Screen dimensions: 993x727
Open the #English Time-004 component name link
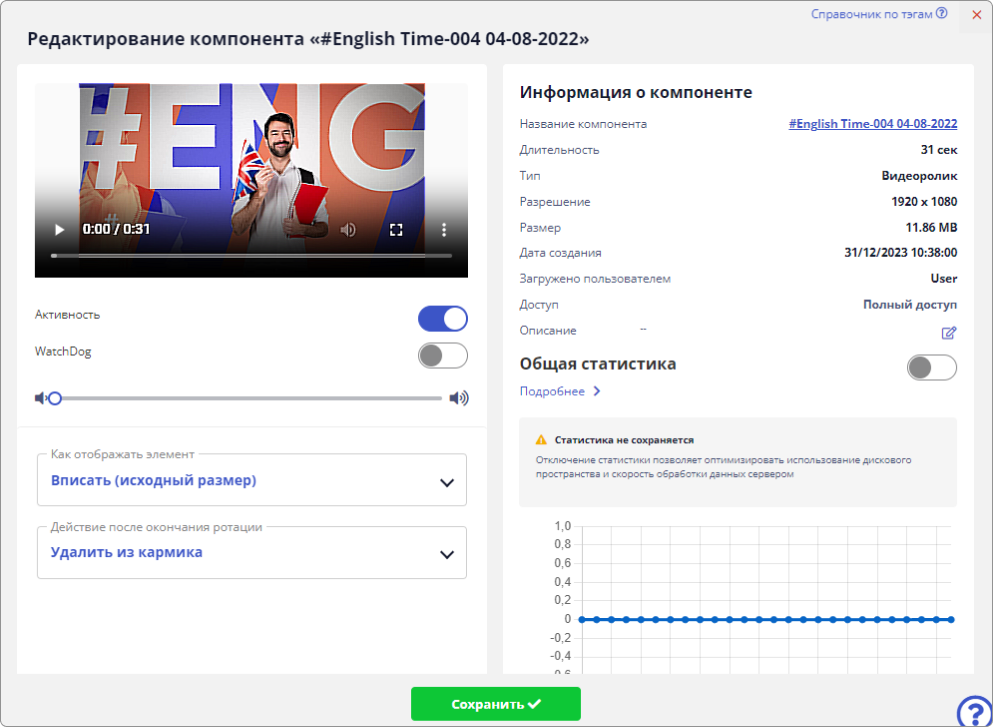(872, 124)
